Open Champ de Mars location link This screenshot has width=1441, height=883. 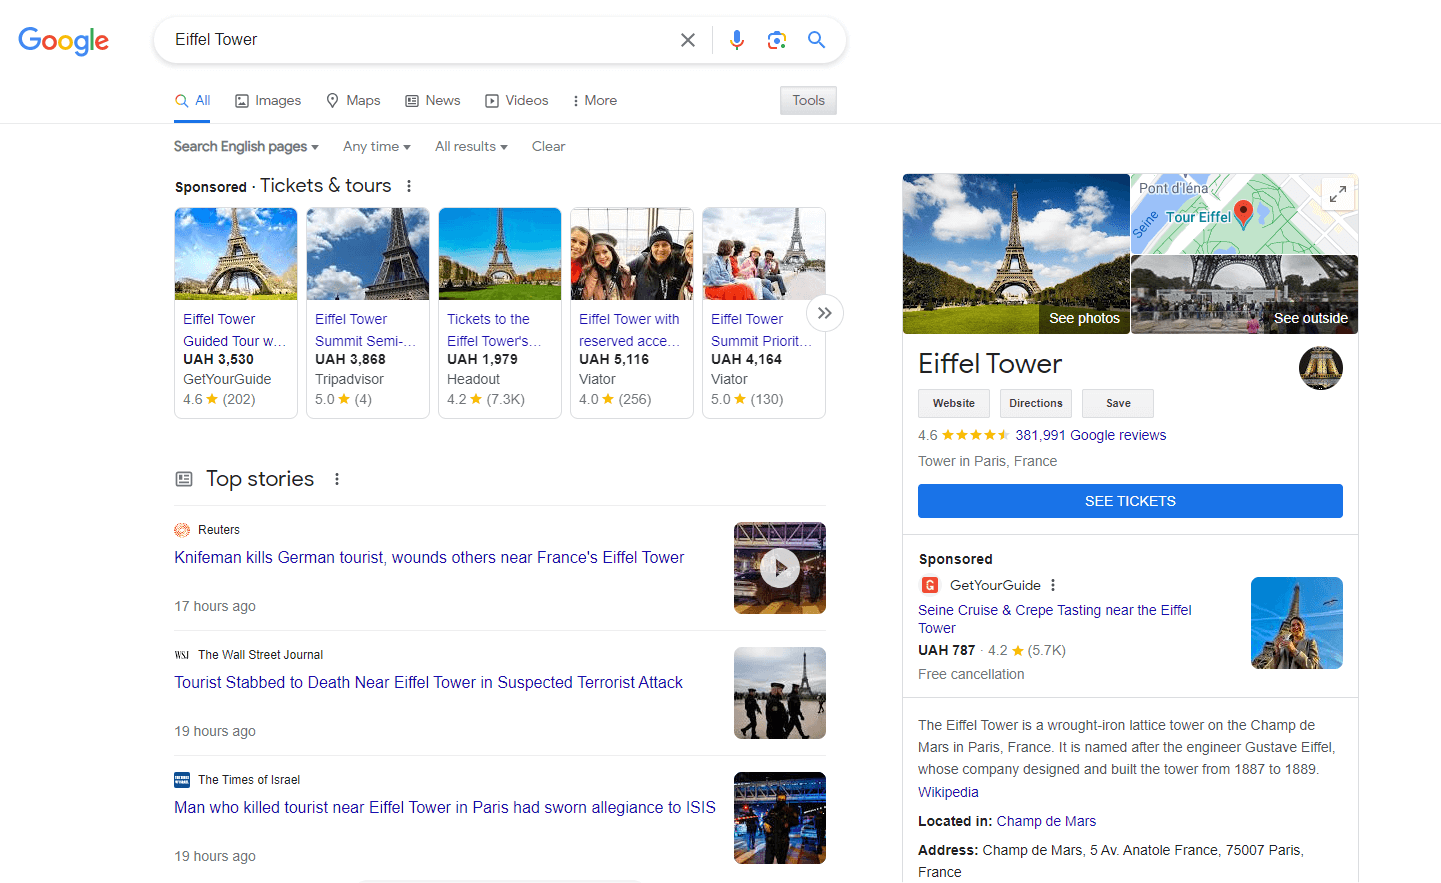pos(1046,822)
